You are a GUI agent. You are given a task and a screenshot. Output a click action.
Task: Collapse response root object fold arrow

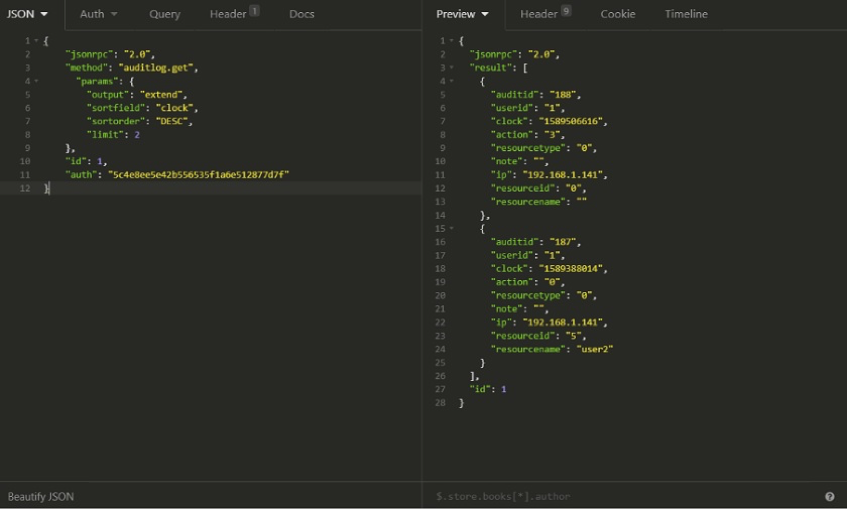coord(452,41)
